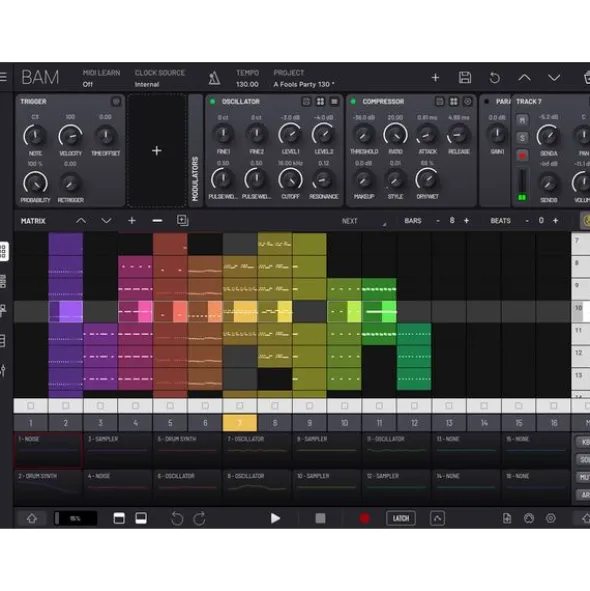The width and height of the screenshot is (590, 591).
Task: Stop playback with stop button
Action: tap(320, 519)
